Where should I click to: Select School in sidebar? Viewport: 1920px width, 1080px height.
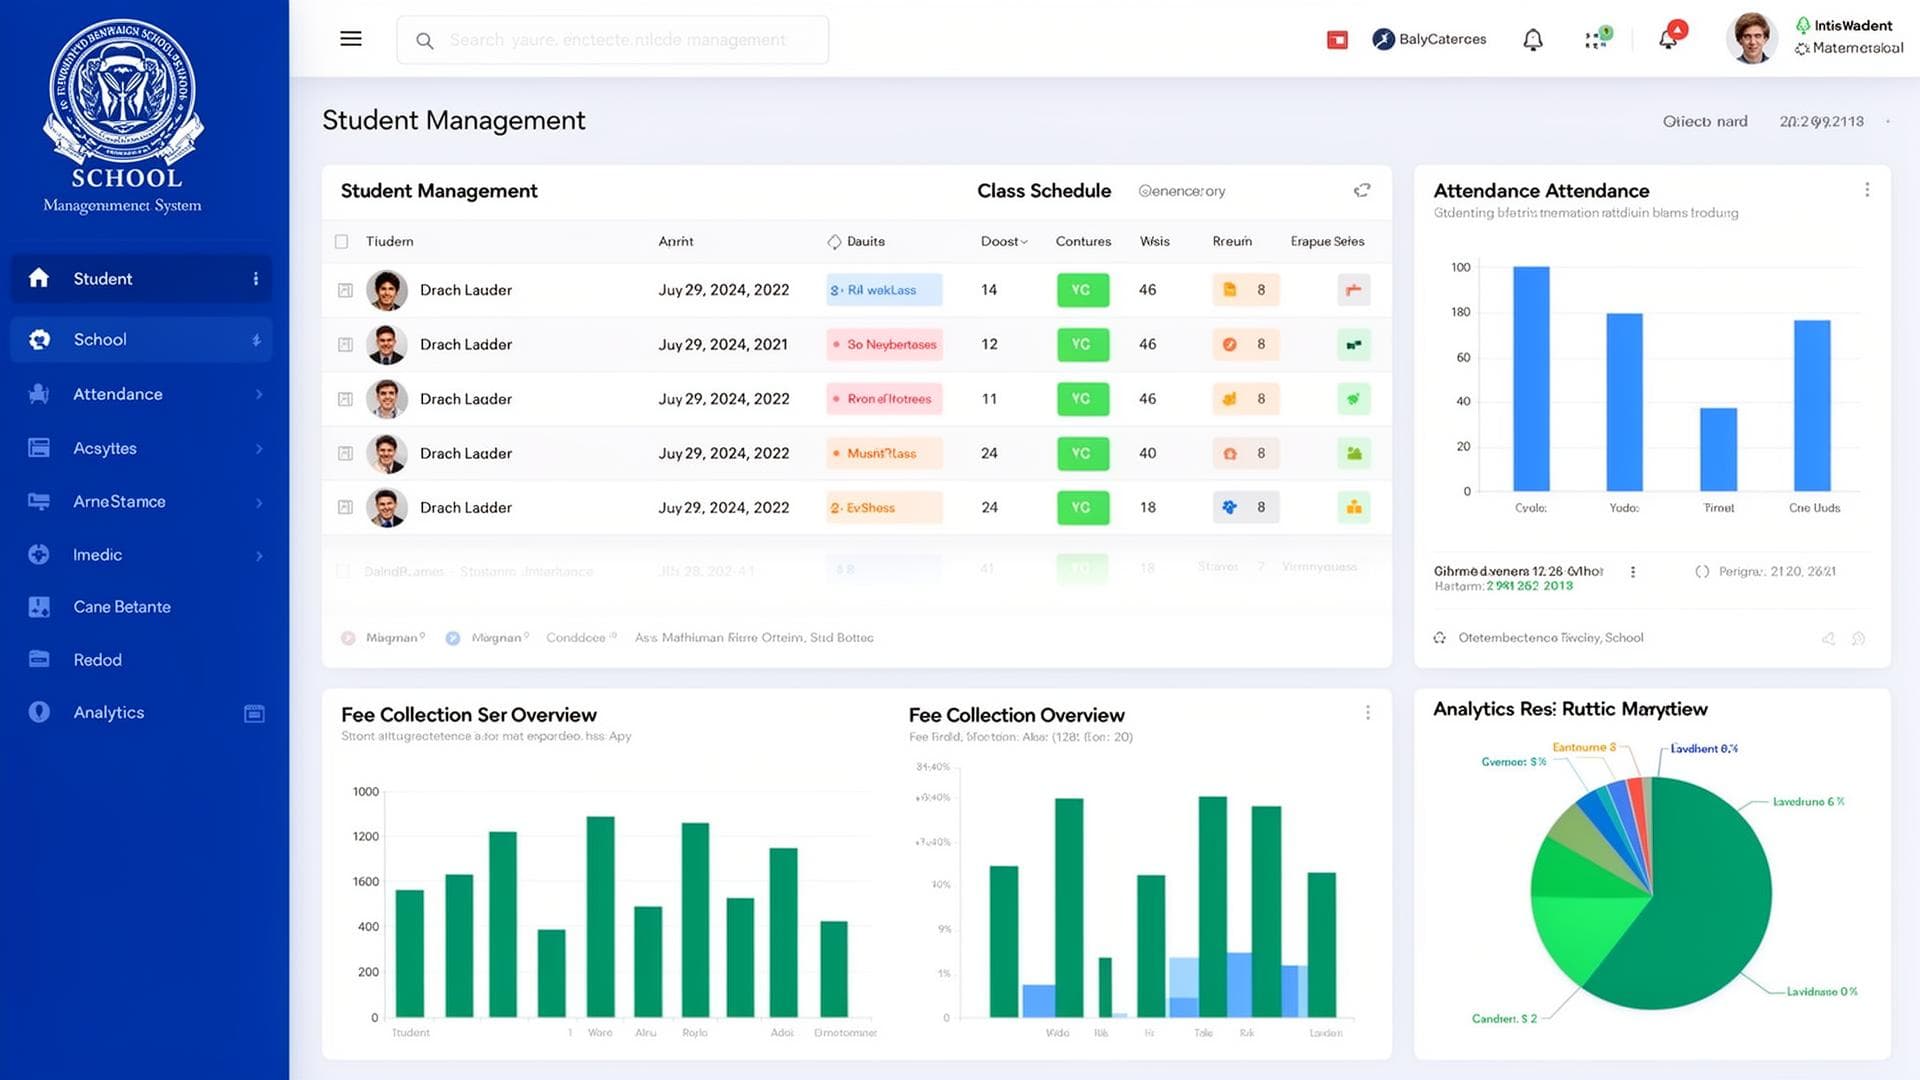(x=141, y=340)
